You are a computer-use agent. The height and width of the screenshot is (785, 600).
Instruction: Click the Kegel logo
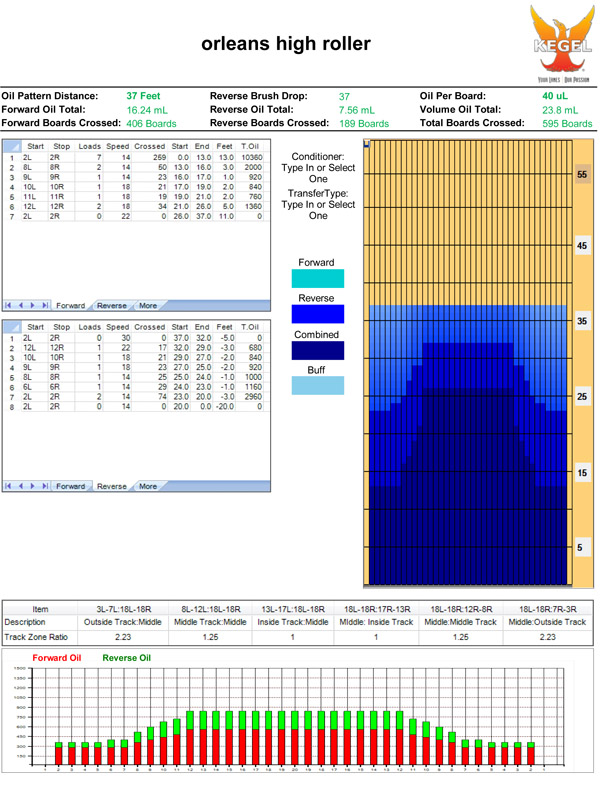557,42
